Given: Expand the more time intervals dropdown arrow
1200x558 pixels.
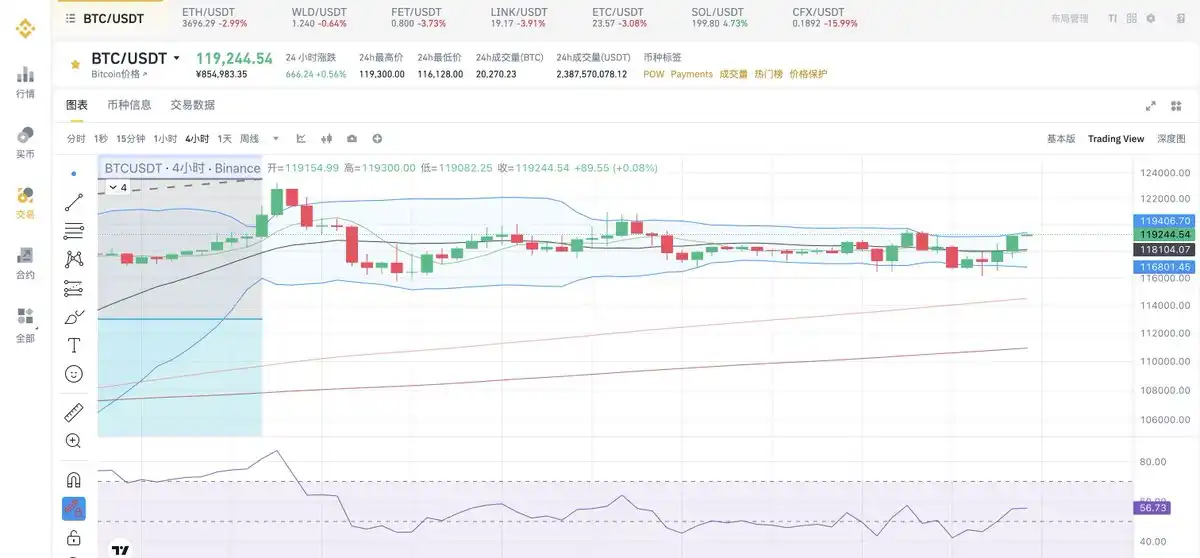Looking at the screenshot, I should coord(275,139).
